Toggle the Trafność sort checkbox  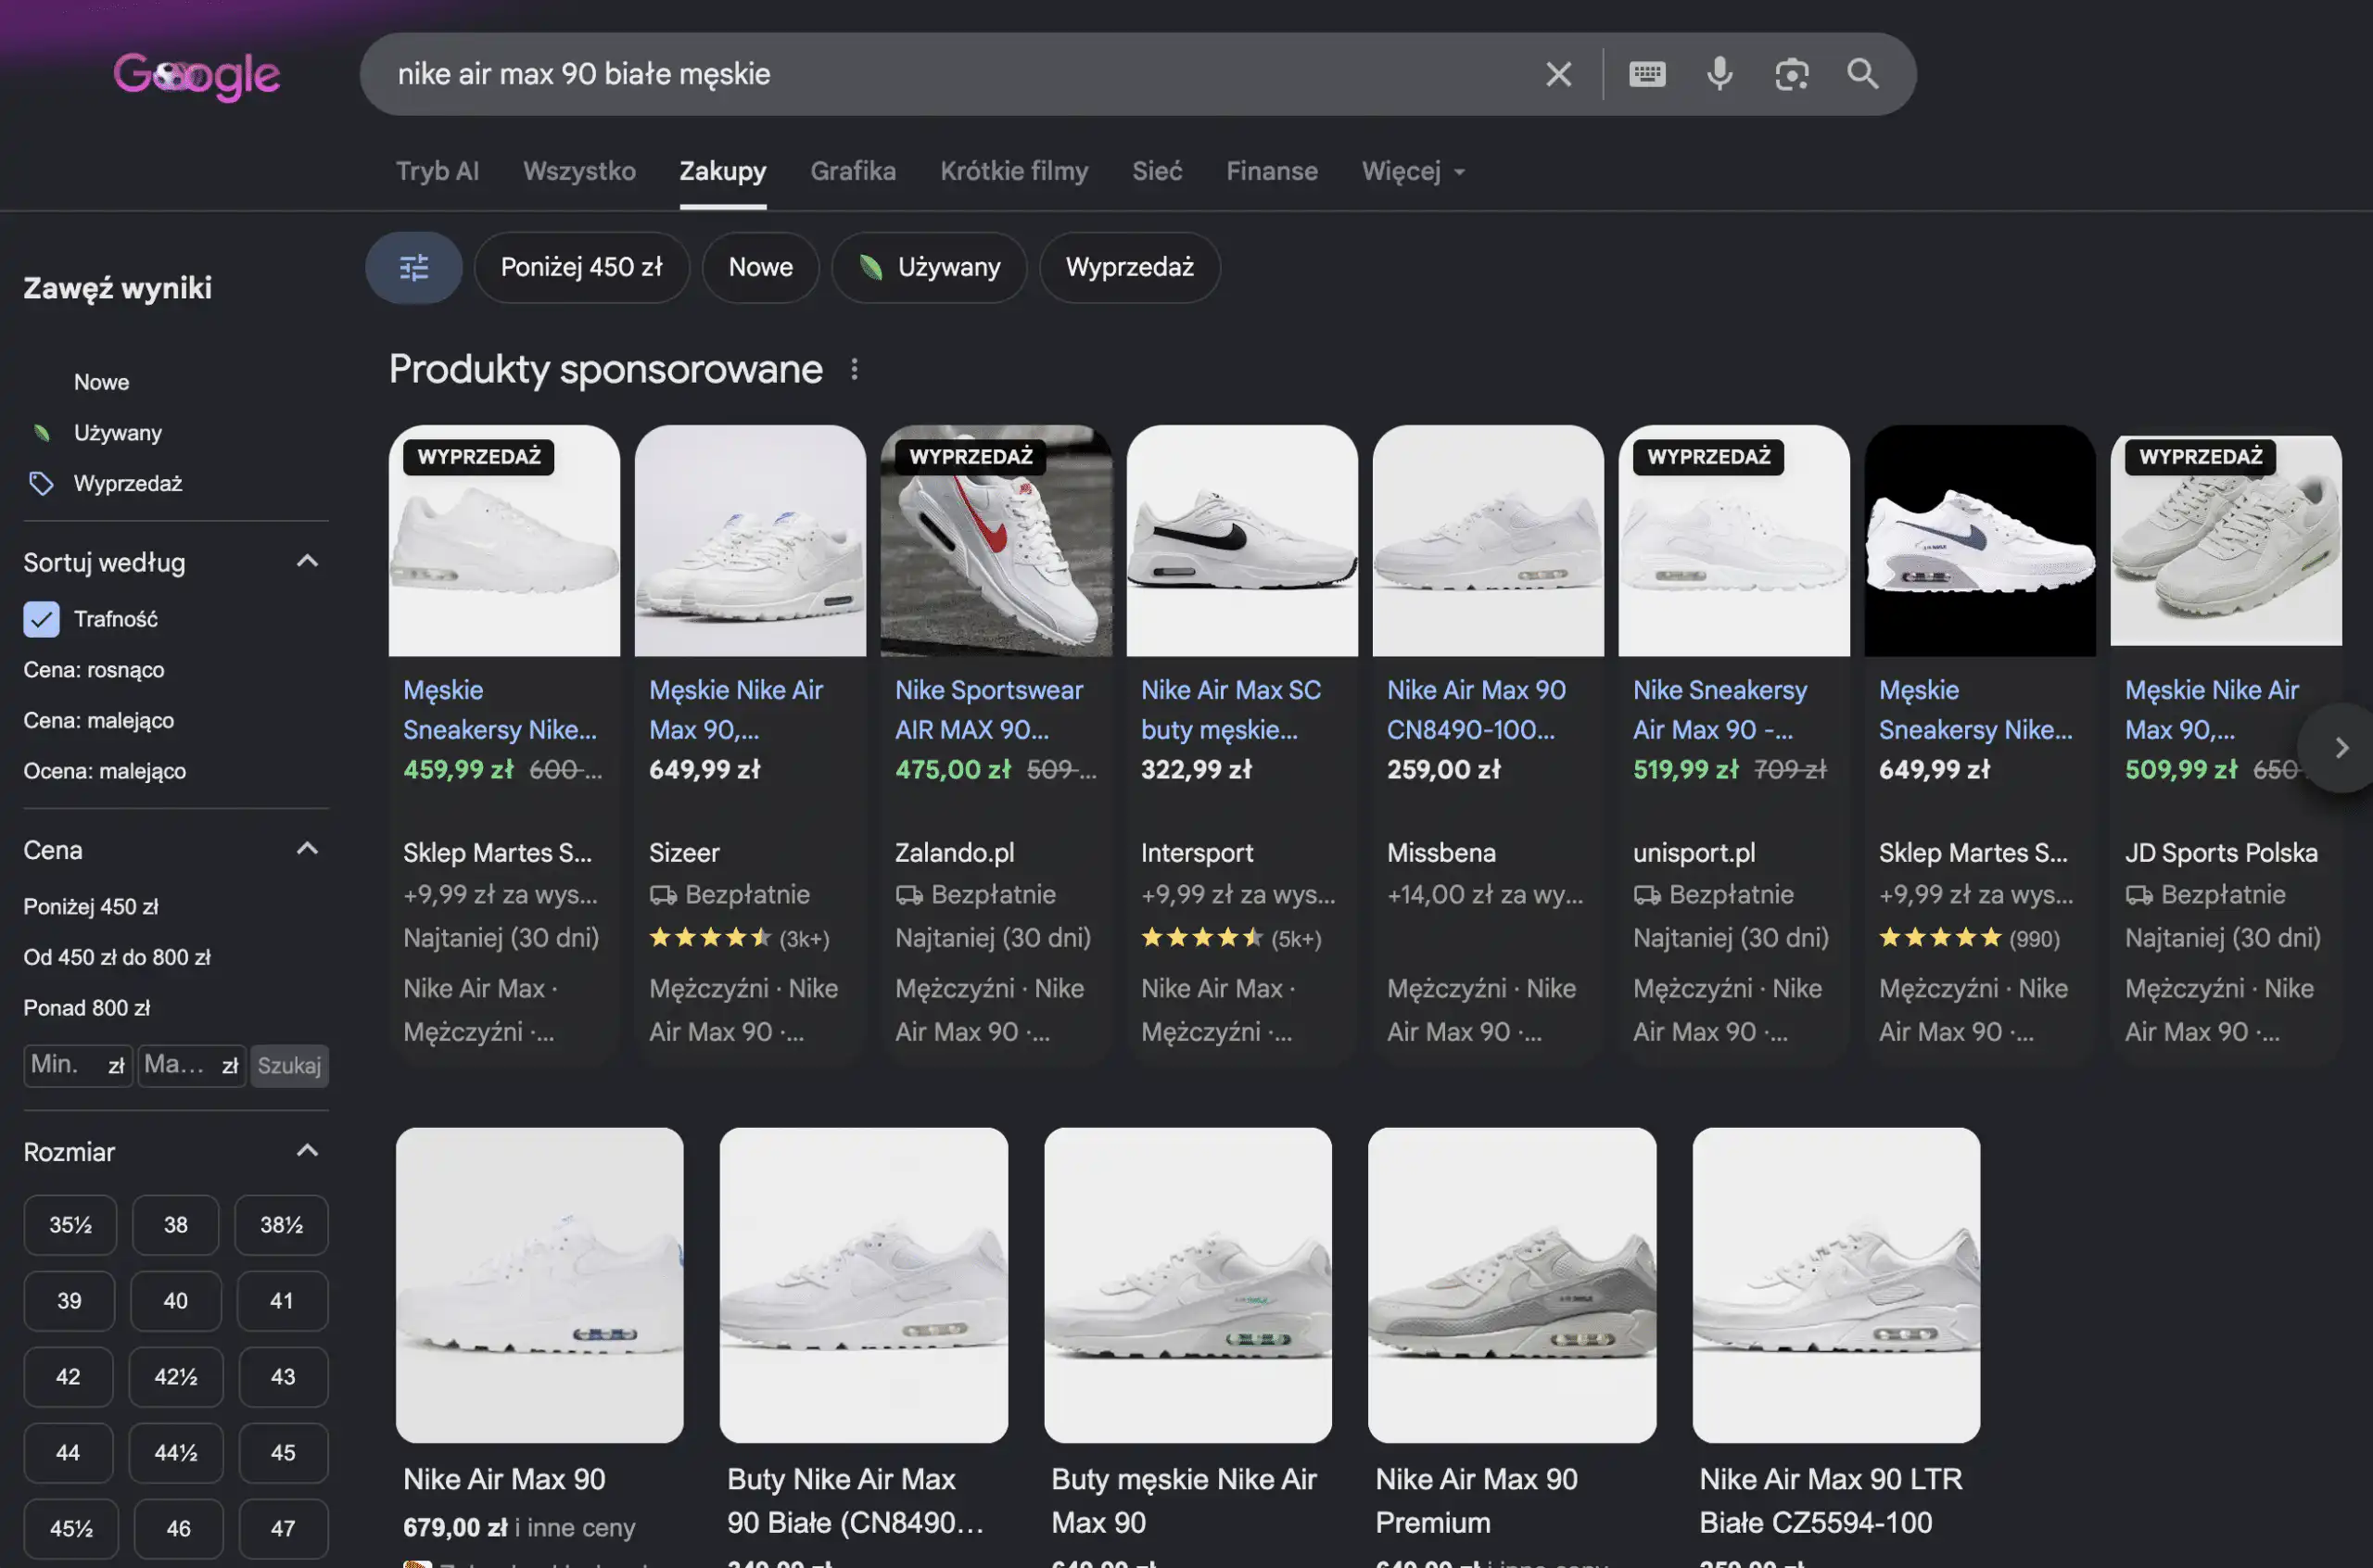point(41,619)
